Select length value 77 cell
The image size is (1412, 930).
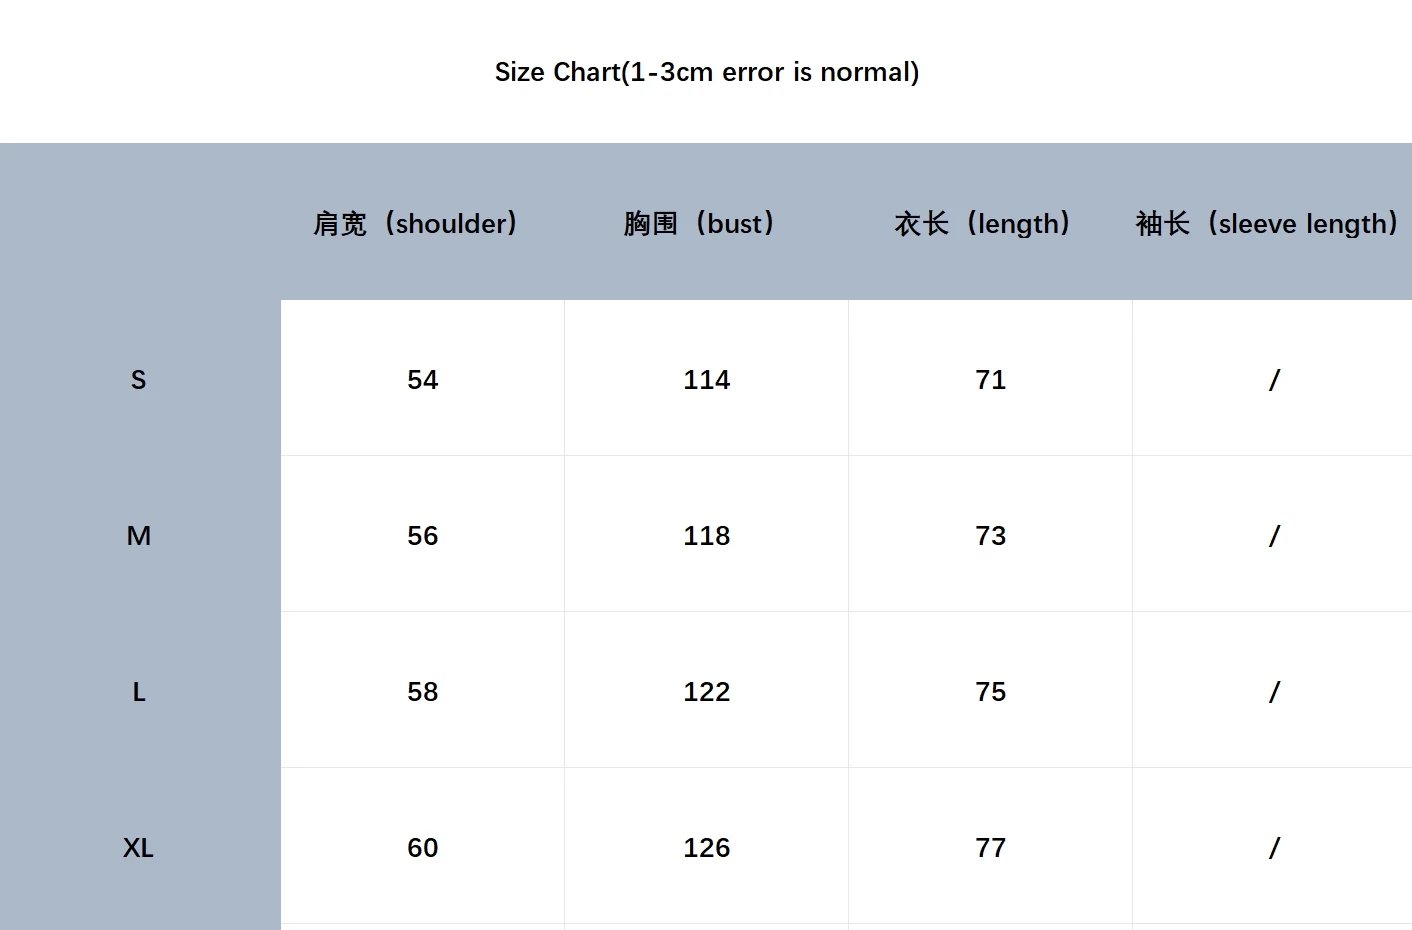tap(990, 847)
